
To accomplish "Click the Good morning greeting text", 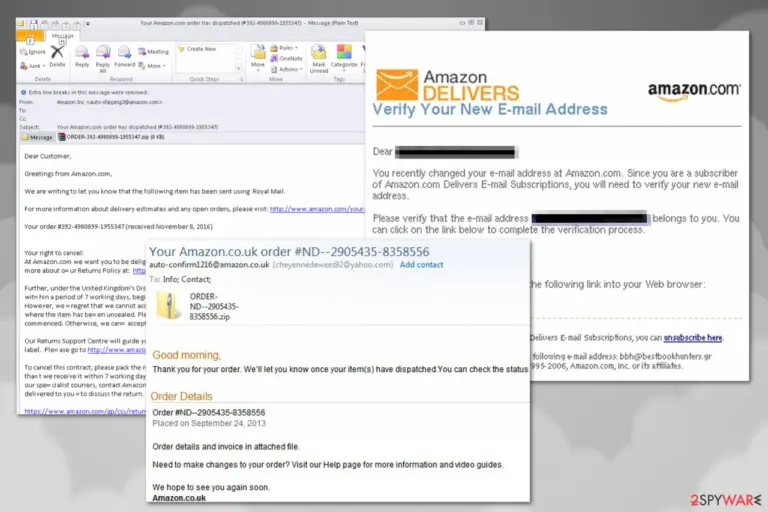I will pyautogui.click(x=186, y=355).
